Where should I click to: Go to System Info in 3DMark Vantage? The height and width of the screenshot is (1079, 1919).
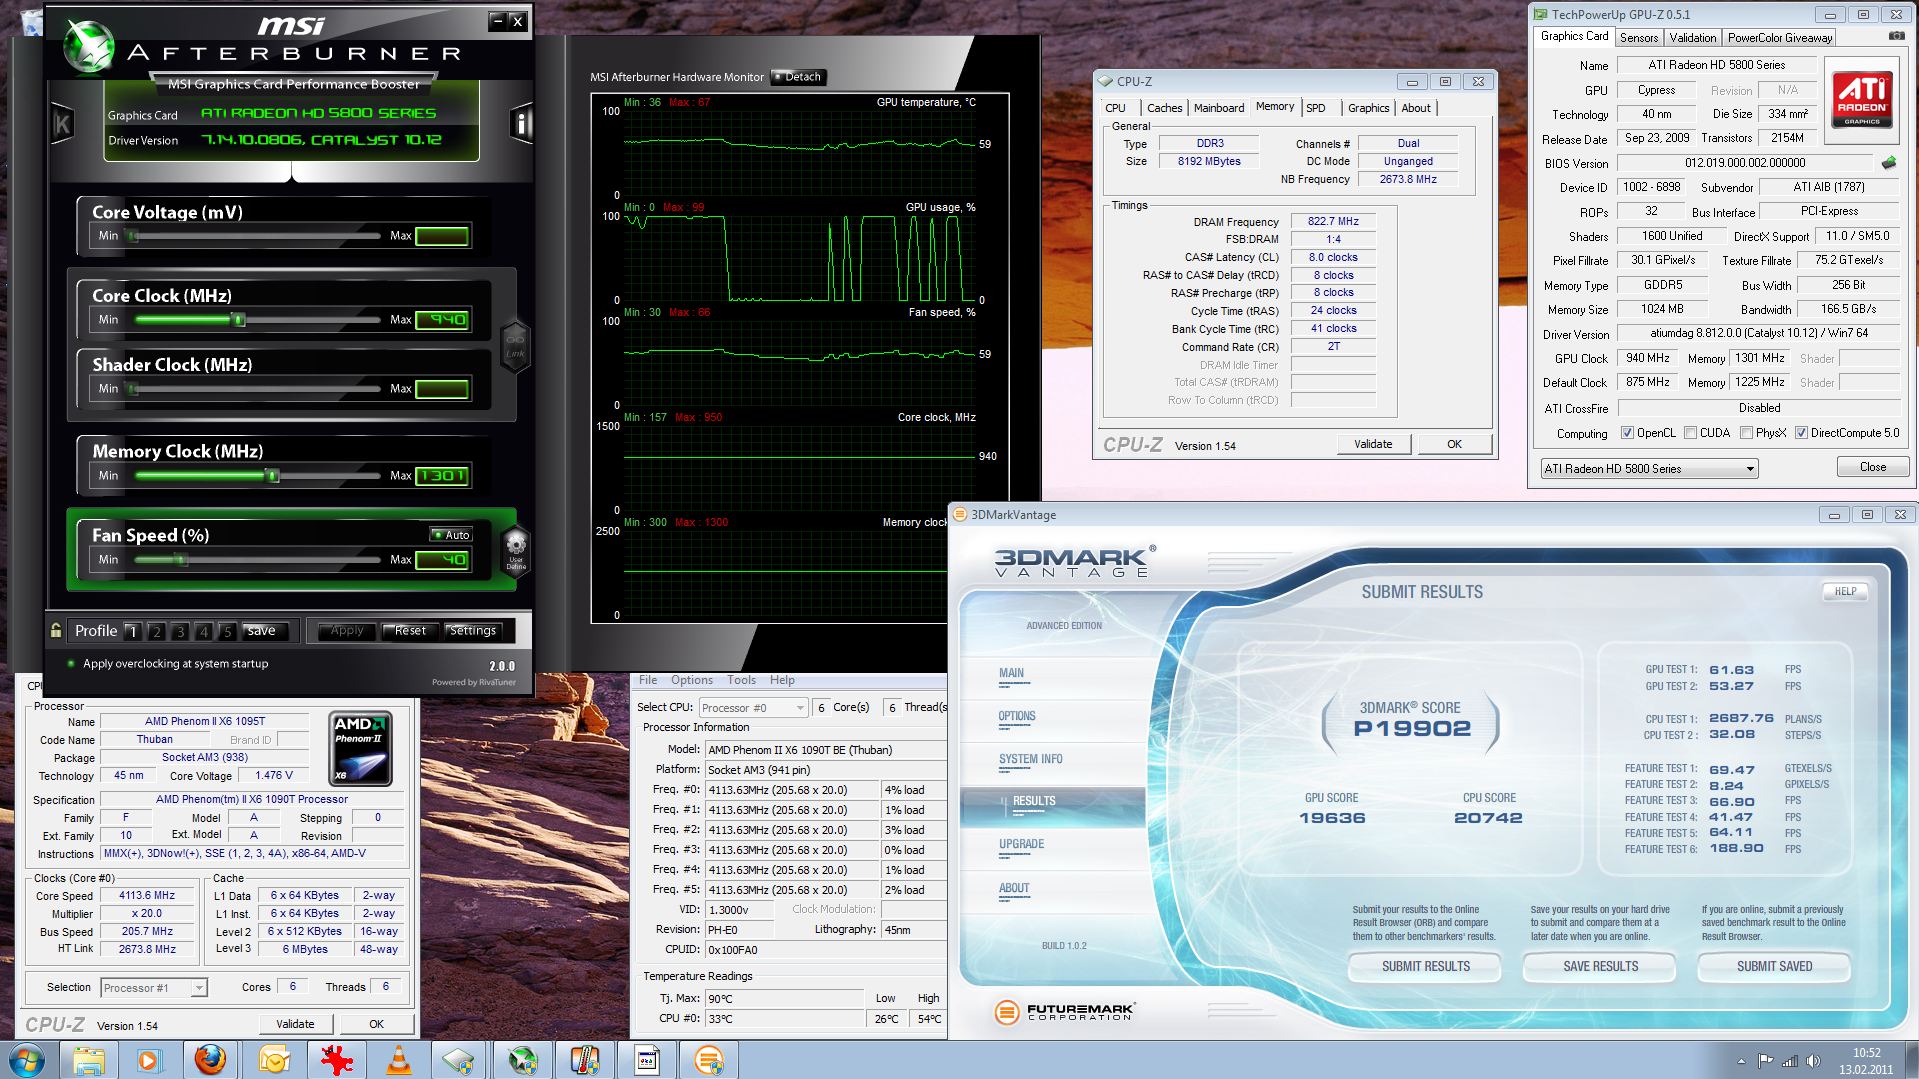coord(1030,759)
